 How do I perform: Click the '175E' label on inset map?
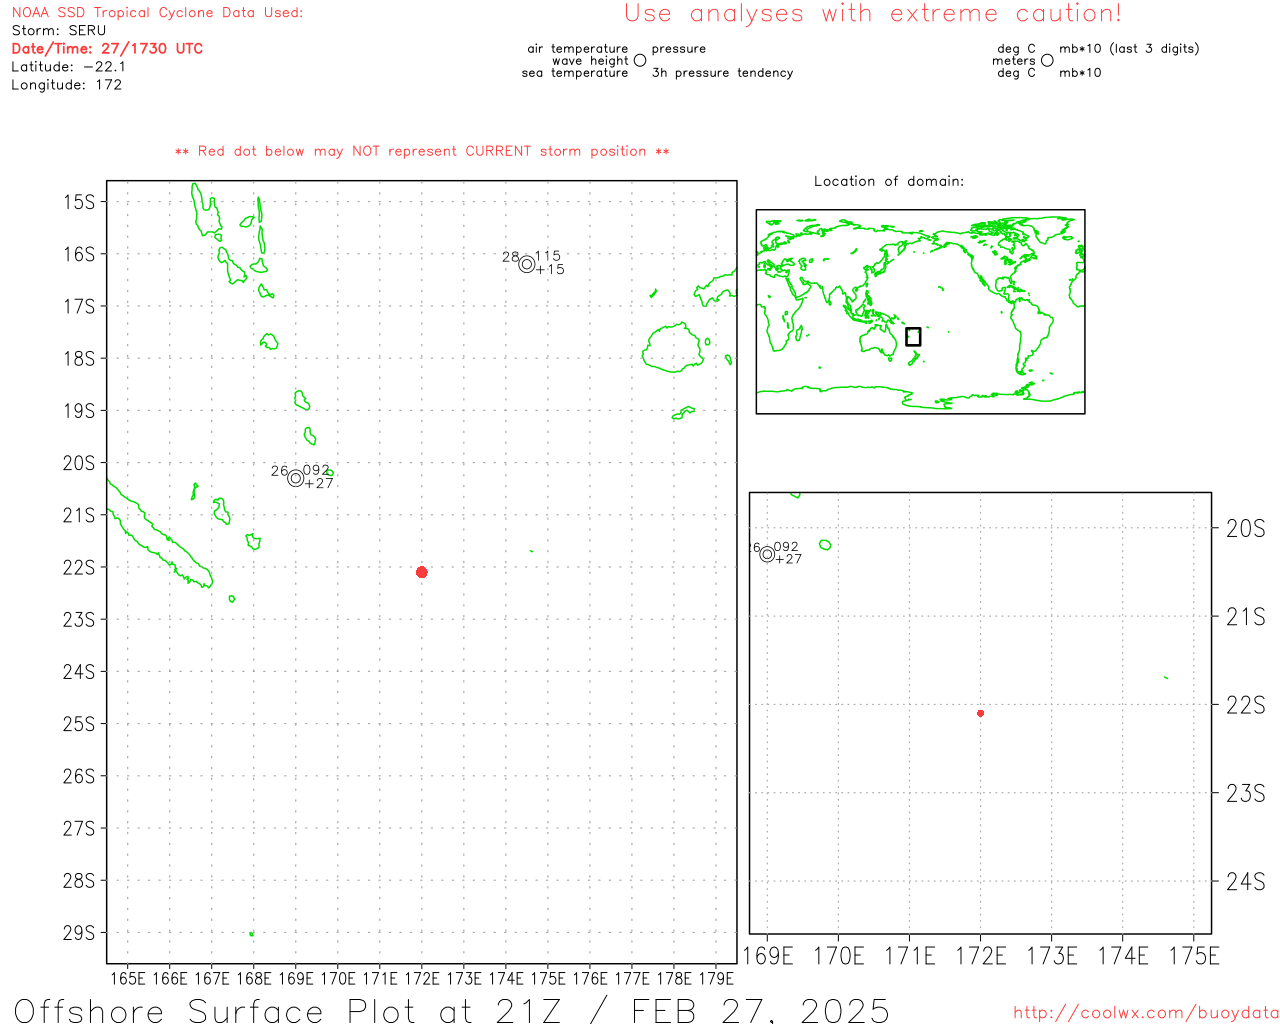pyautogui.click(x=1194, y=956)
